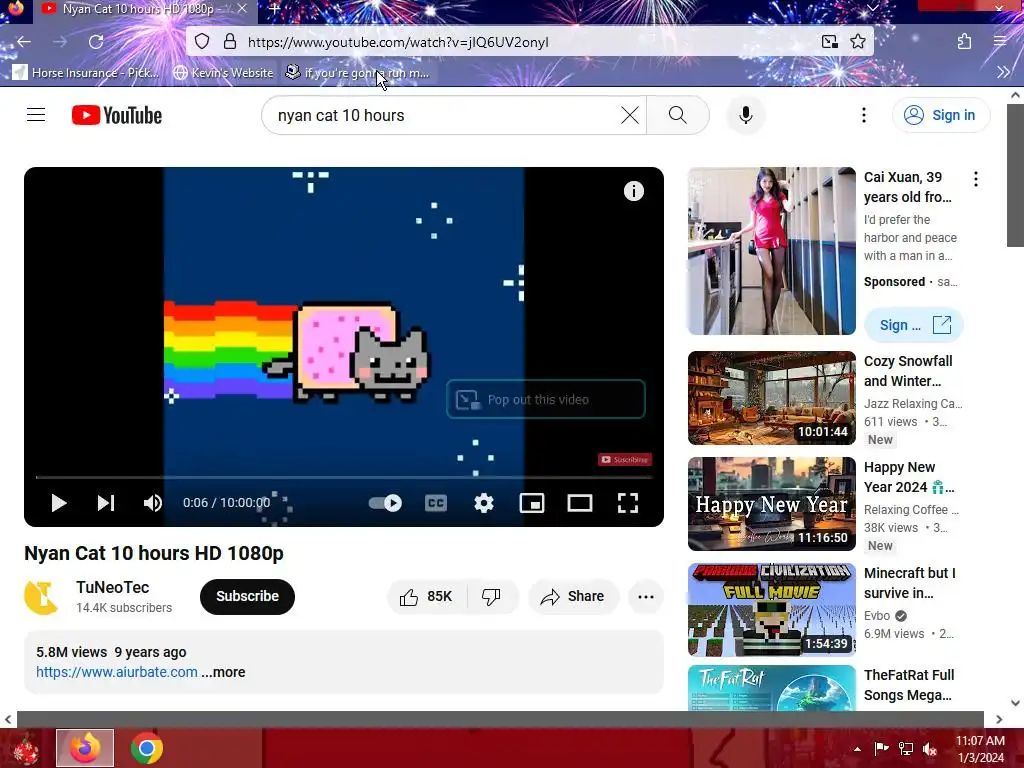Click the ad's Sign up button

[x=914, y=325]
